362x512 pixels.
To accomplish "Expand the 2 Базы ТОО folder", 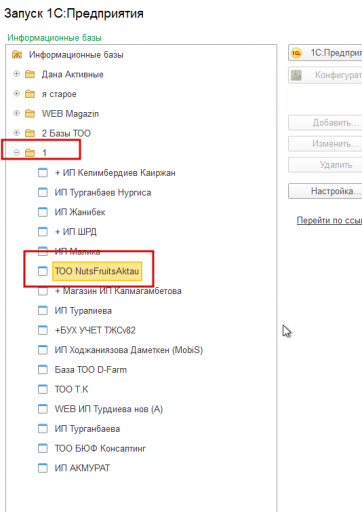I will click(16, 133).
